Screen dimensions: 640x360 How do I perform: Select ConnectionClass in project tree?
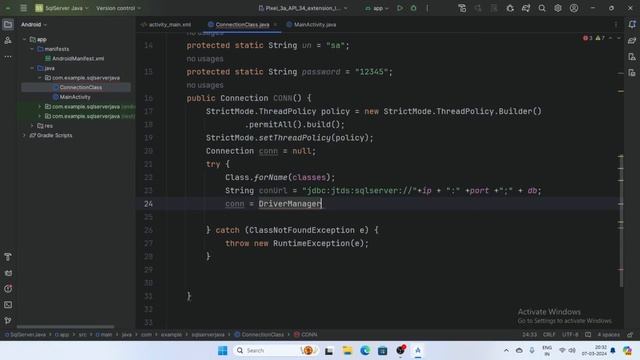click(x=81, y=87)
